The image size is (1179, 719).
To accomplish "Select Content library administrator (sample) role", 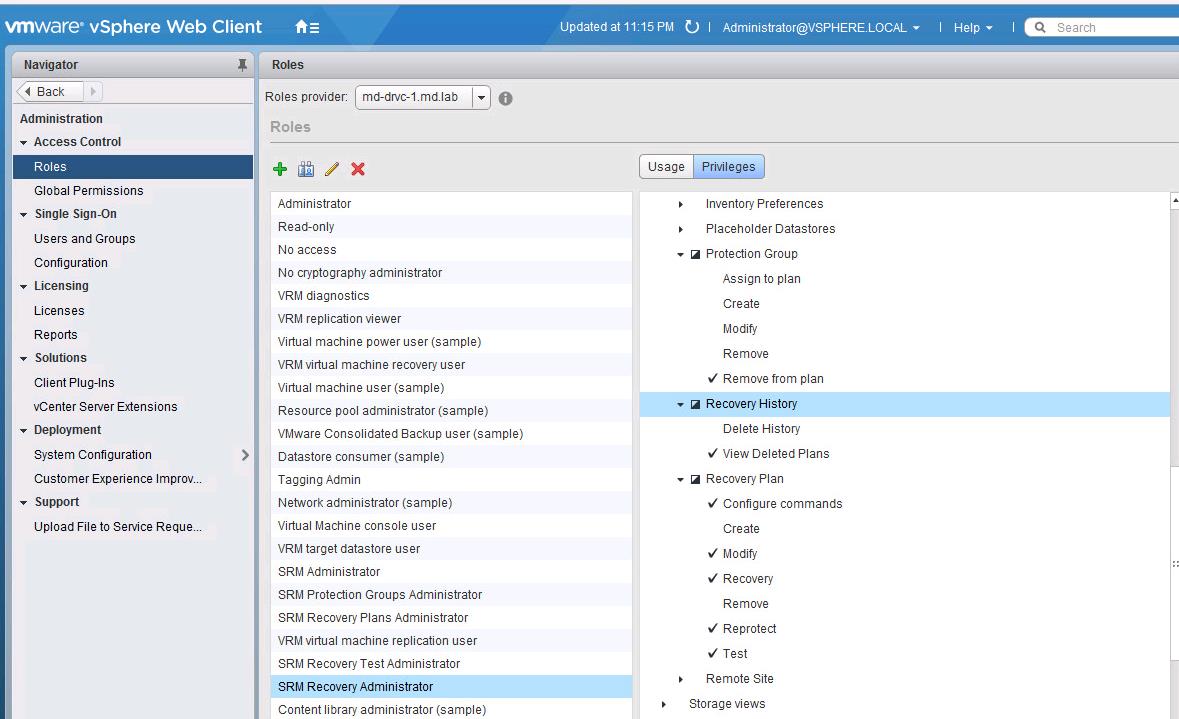I will (x=451, y=710).
